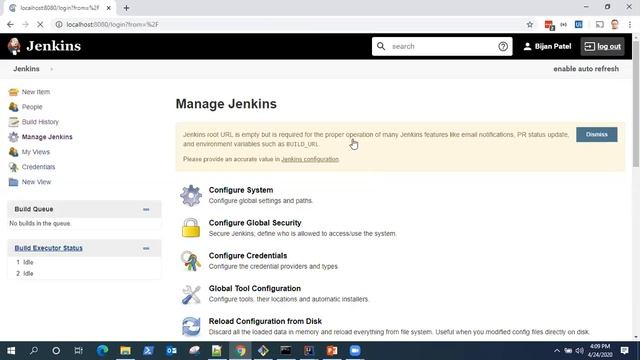Click the Configure Credentials keys icon

tap(191, 261)
